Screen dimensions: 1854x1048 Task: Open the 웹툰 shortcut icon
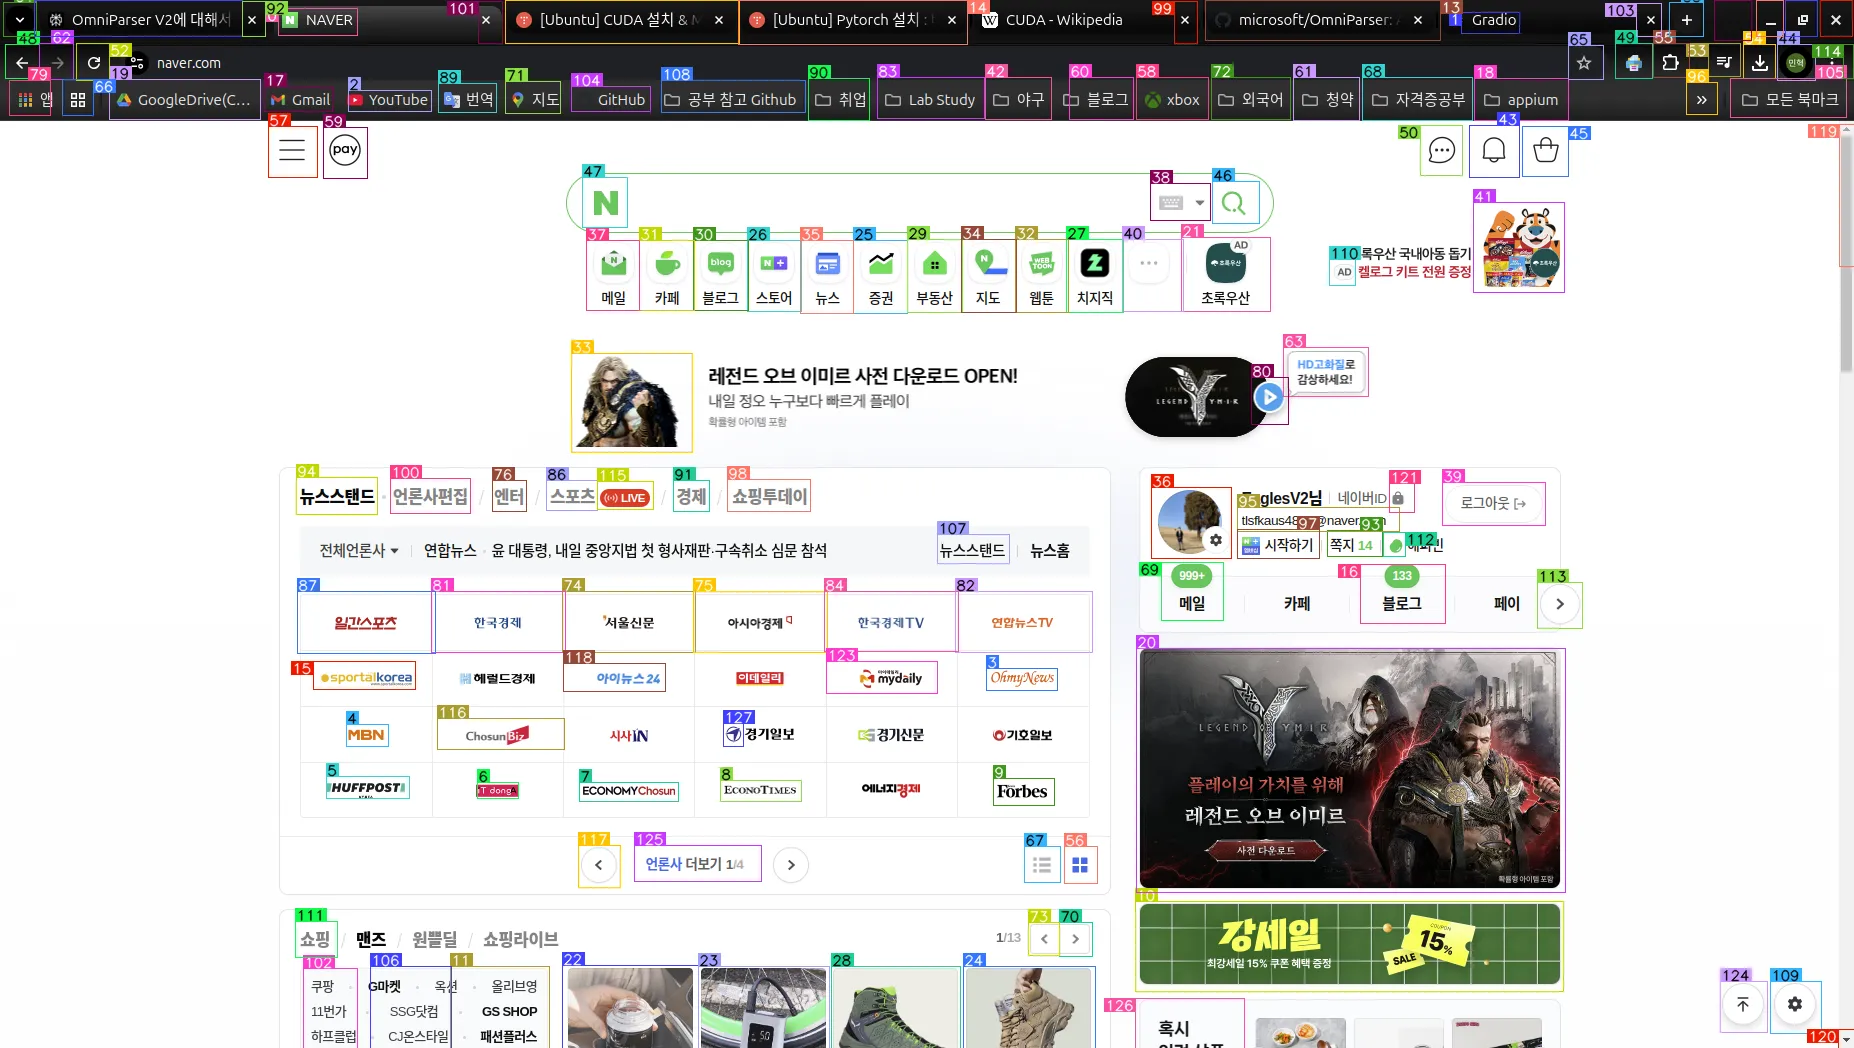[1041, 275]
